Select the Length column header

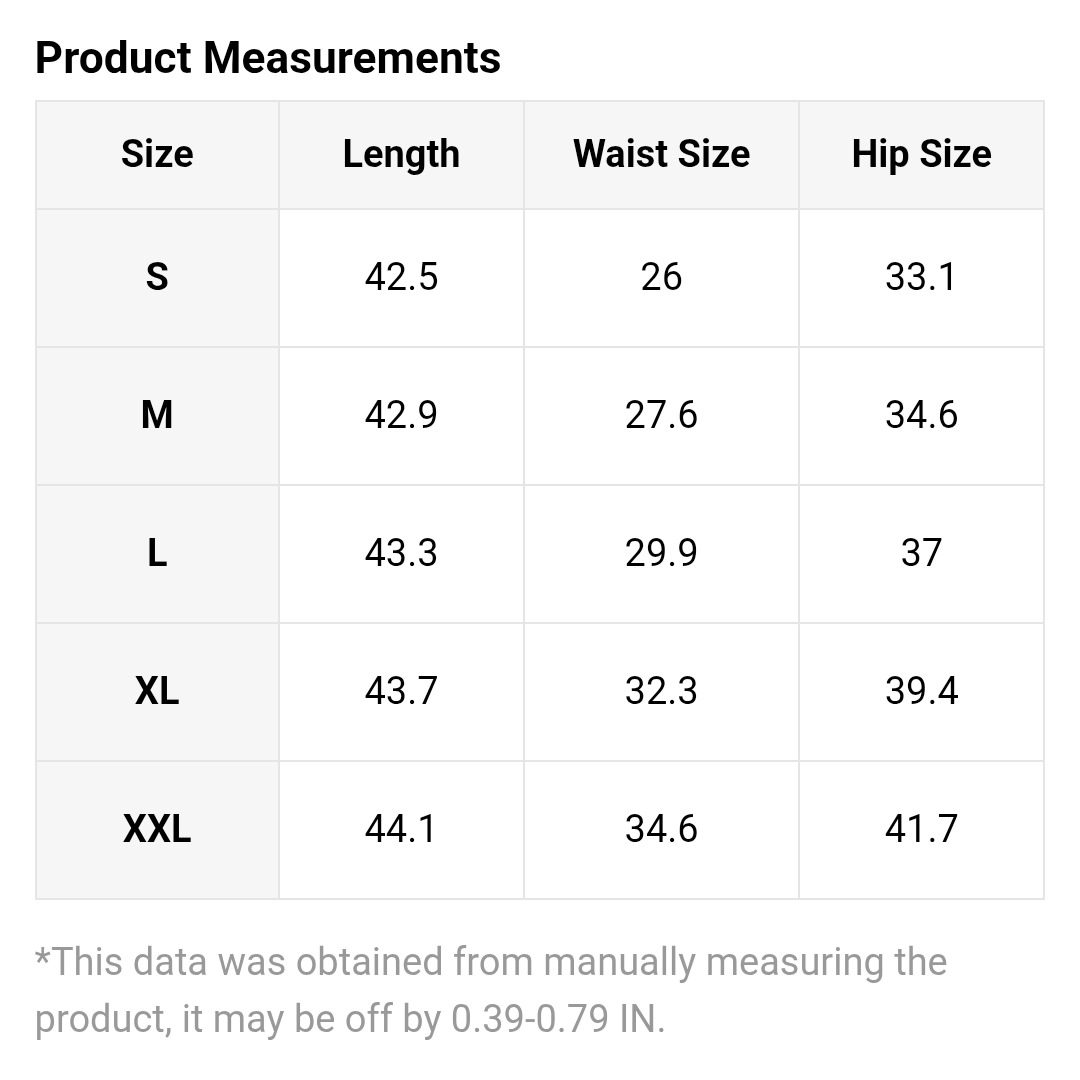(401, 154)
